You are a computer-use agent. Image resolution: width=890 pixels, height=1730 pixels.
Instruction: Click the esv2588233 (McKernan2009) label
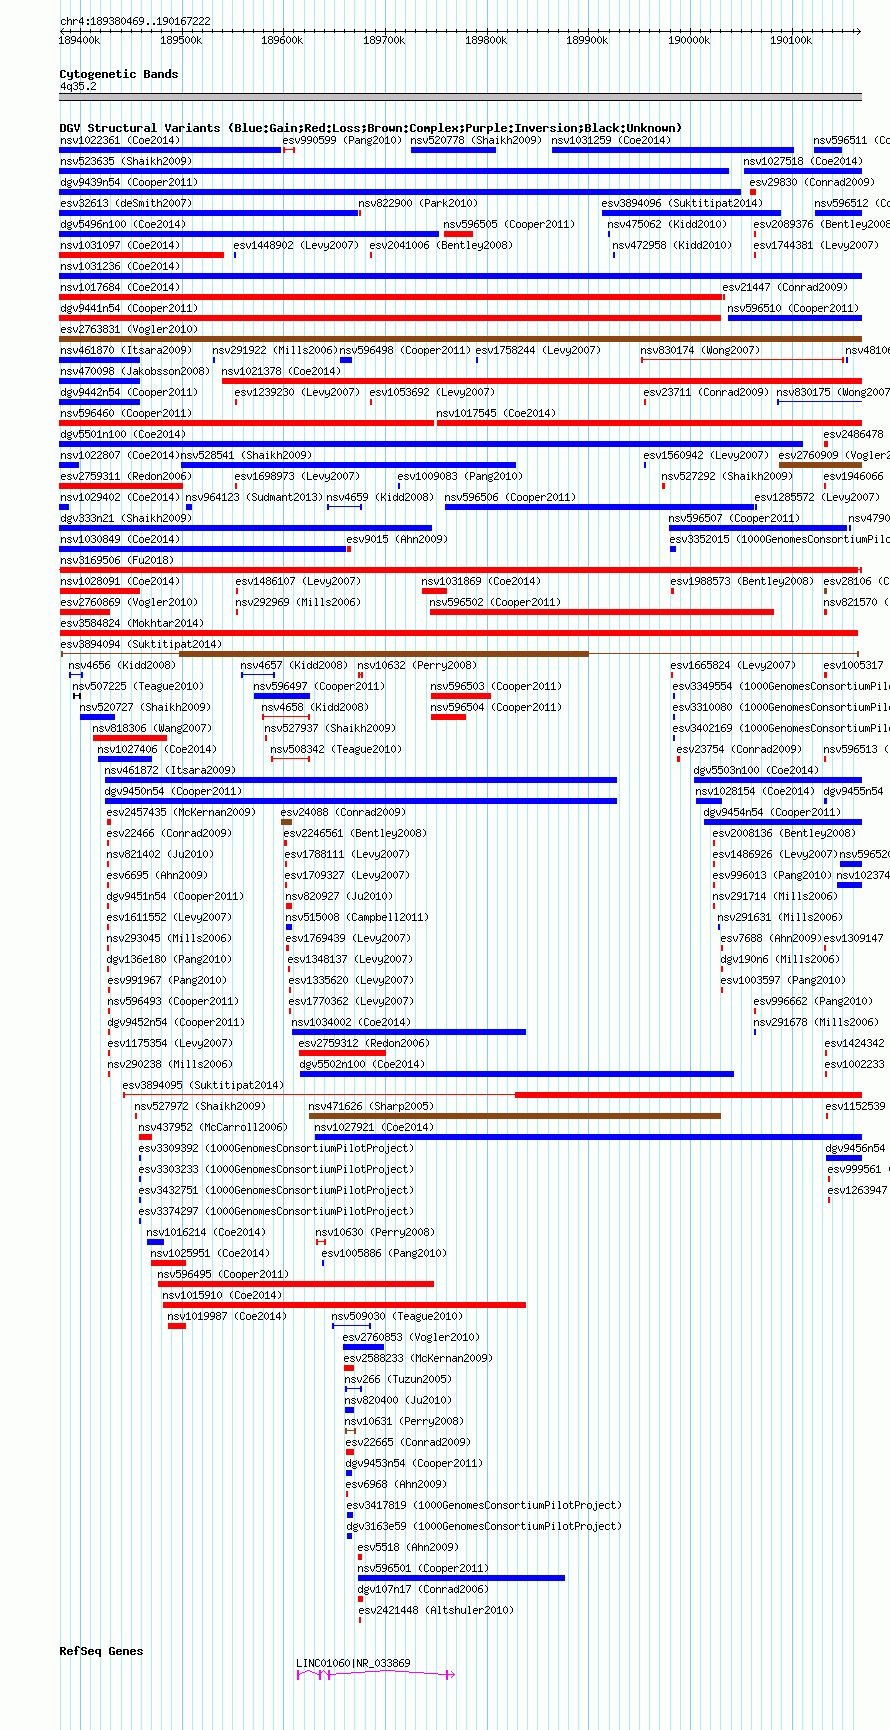tap(418, 1358)
